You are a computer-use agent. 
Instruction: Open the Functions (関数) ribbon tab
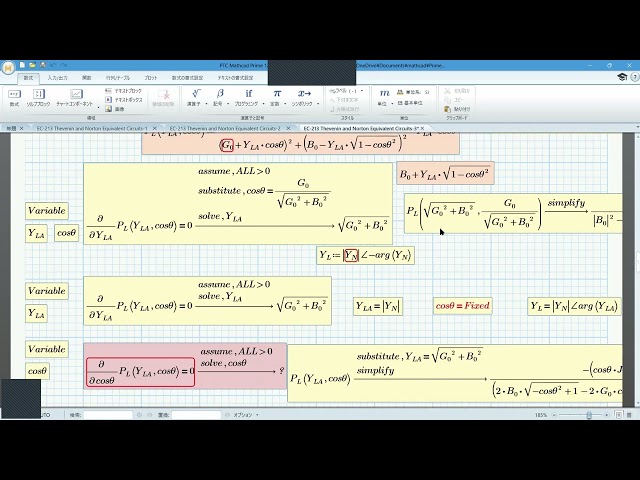pyautogui.click(x=87, y=78)
